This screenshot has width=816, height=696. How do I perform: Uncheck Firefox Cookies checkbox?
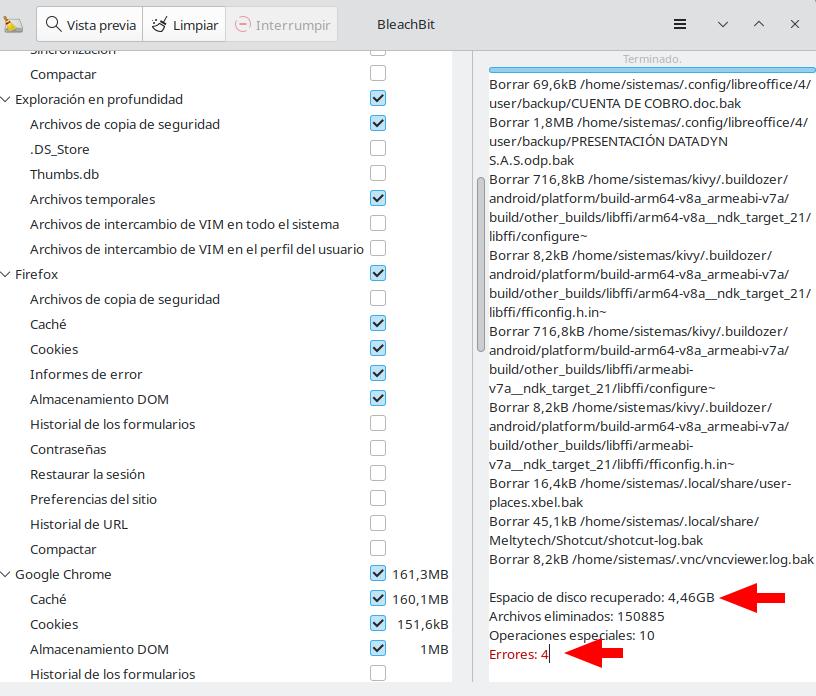378,348
